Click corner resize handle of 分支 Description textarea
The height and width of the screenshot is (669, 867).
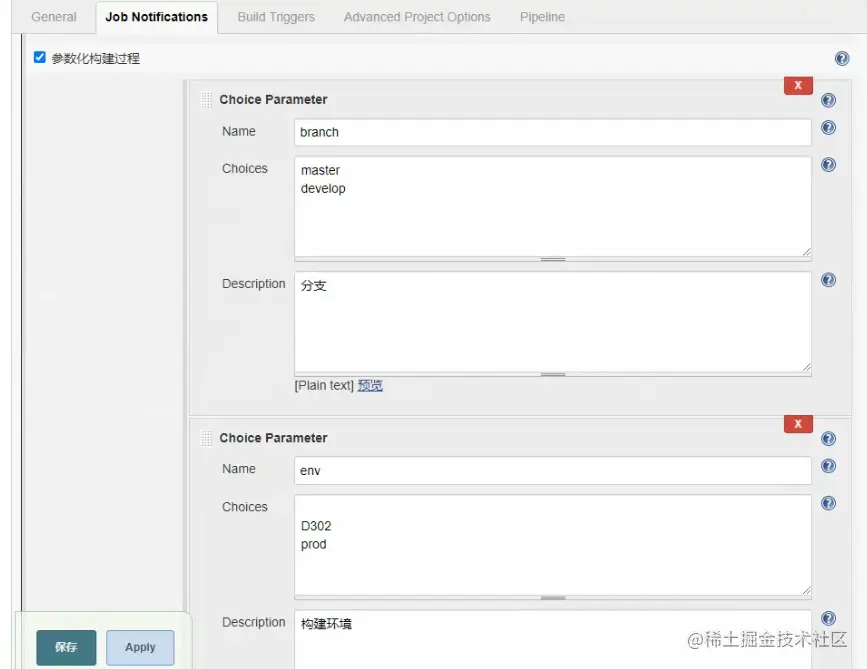tap(807, 367)
